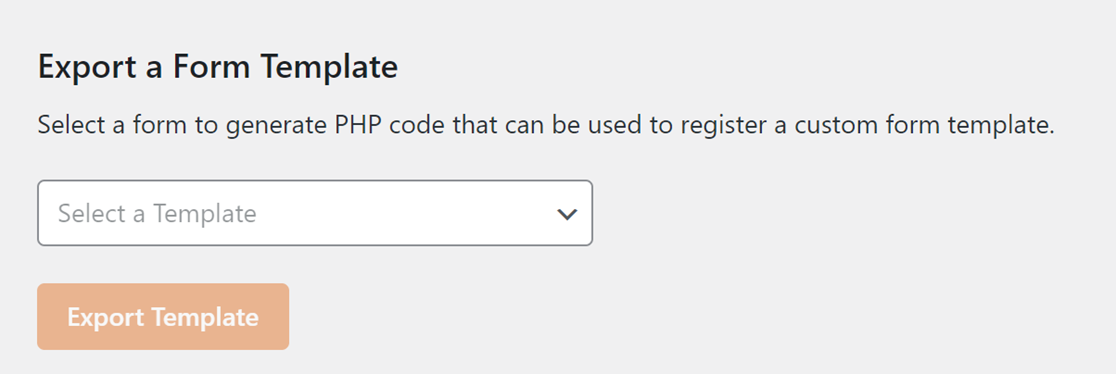This screenshot has height=374, width=1116.
Task: Click the dropdown caret to show the form list
Action: pyautogui.click(x=567, y=214)
